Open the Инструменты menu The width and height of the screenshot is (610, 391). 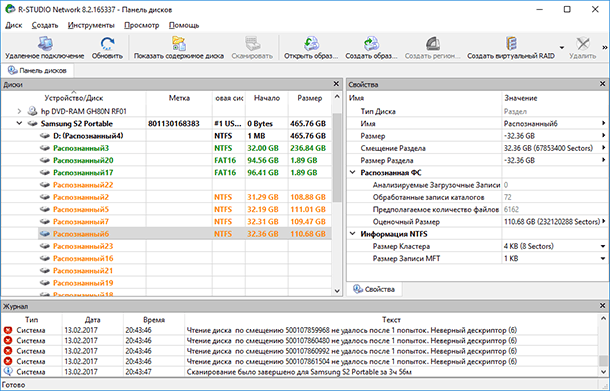point(91,25)
